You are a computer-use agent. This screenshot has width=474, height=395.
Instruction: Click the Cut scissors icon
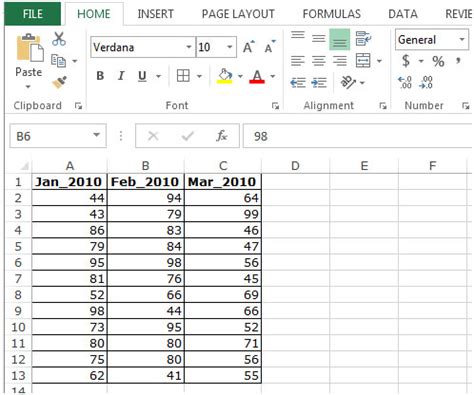(x=59, y=39)
